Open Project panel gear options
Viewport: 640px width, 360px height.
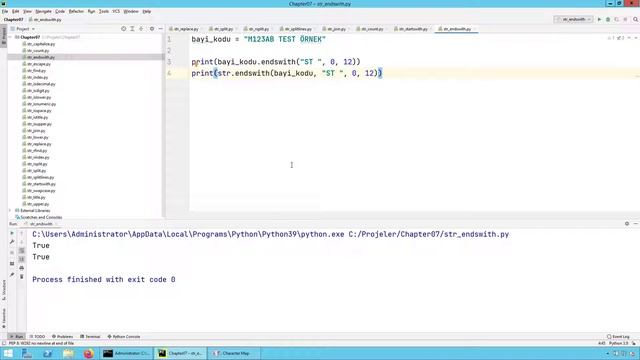[152, 29]
